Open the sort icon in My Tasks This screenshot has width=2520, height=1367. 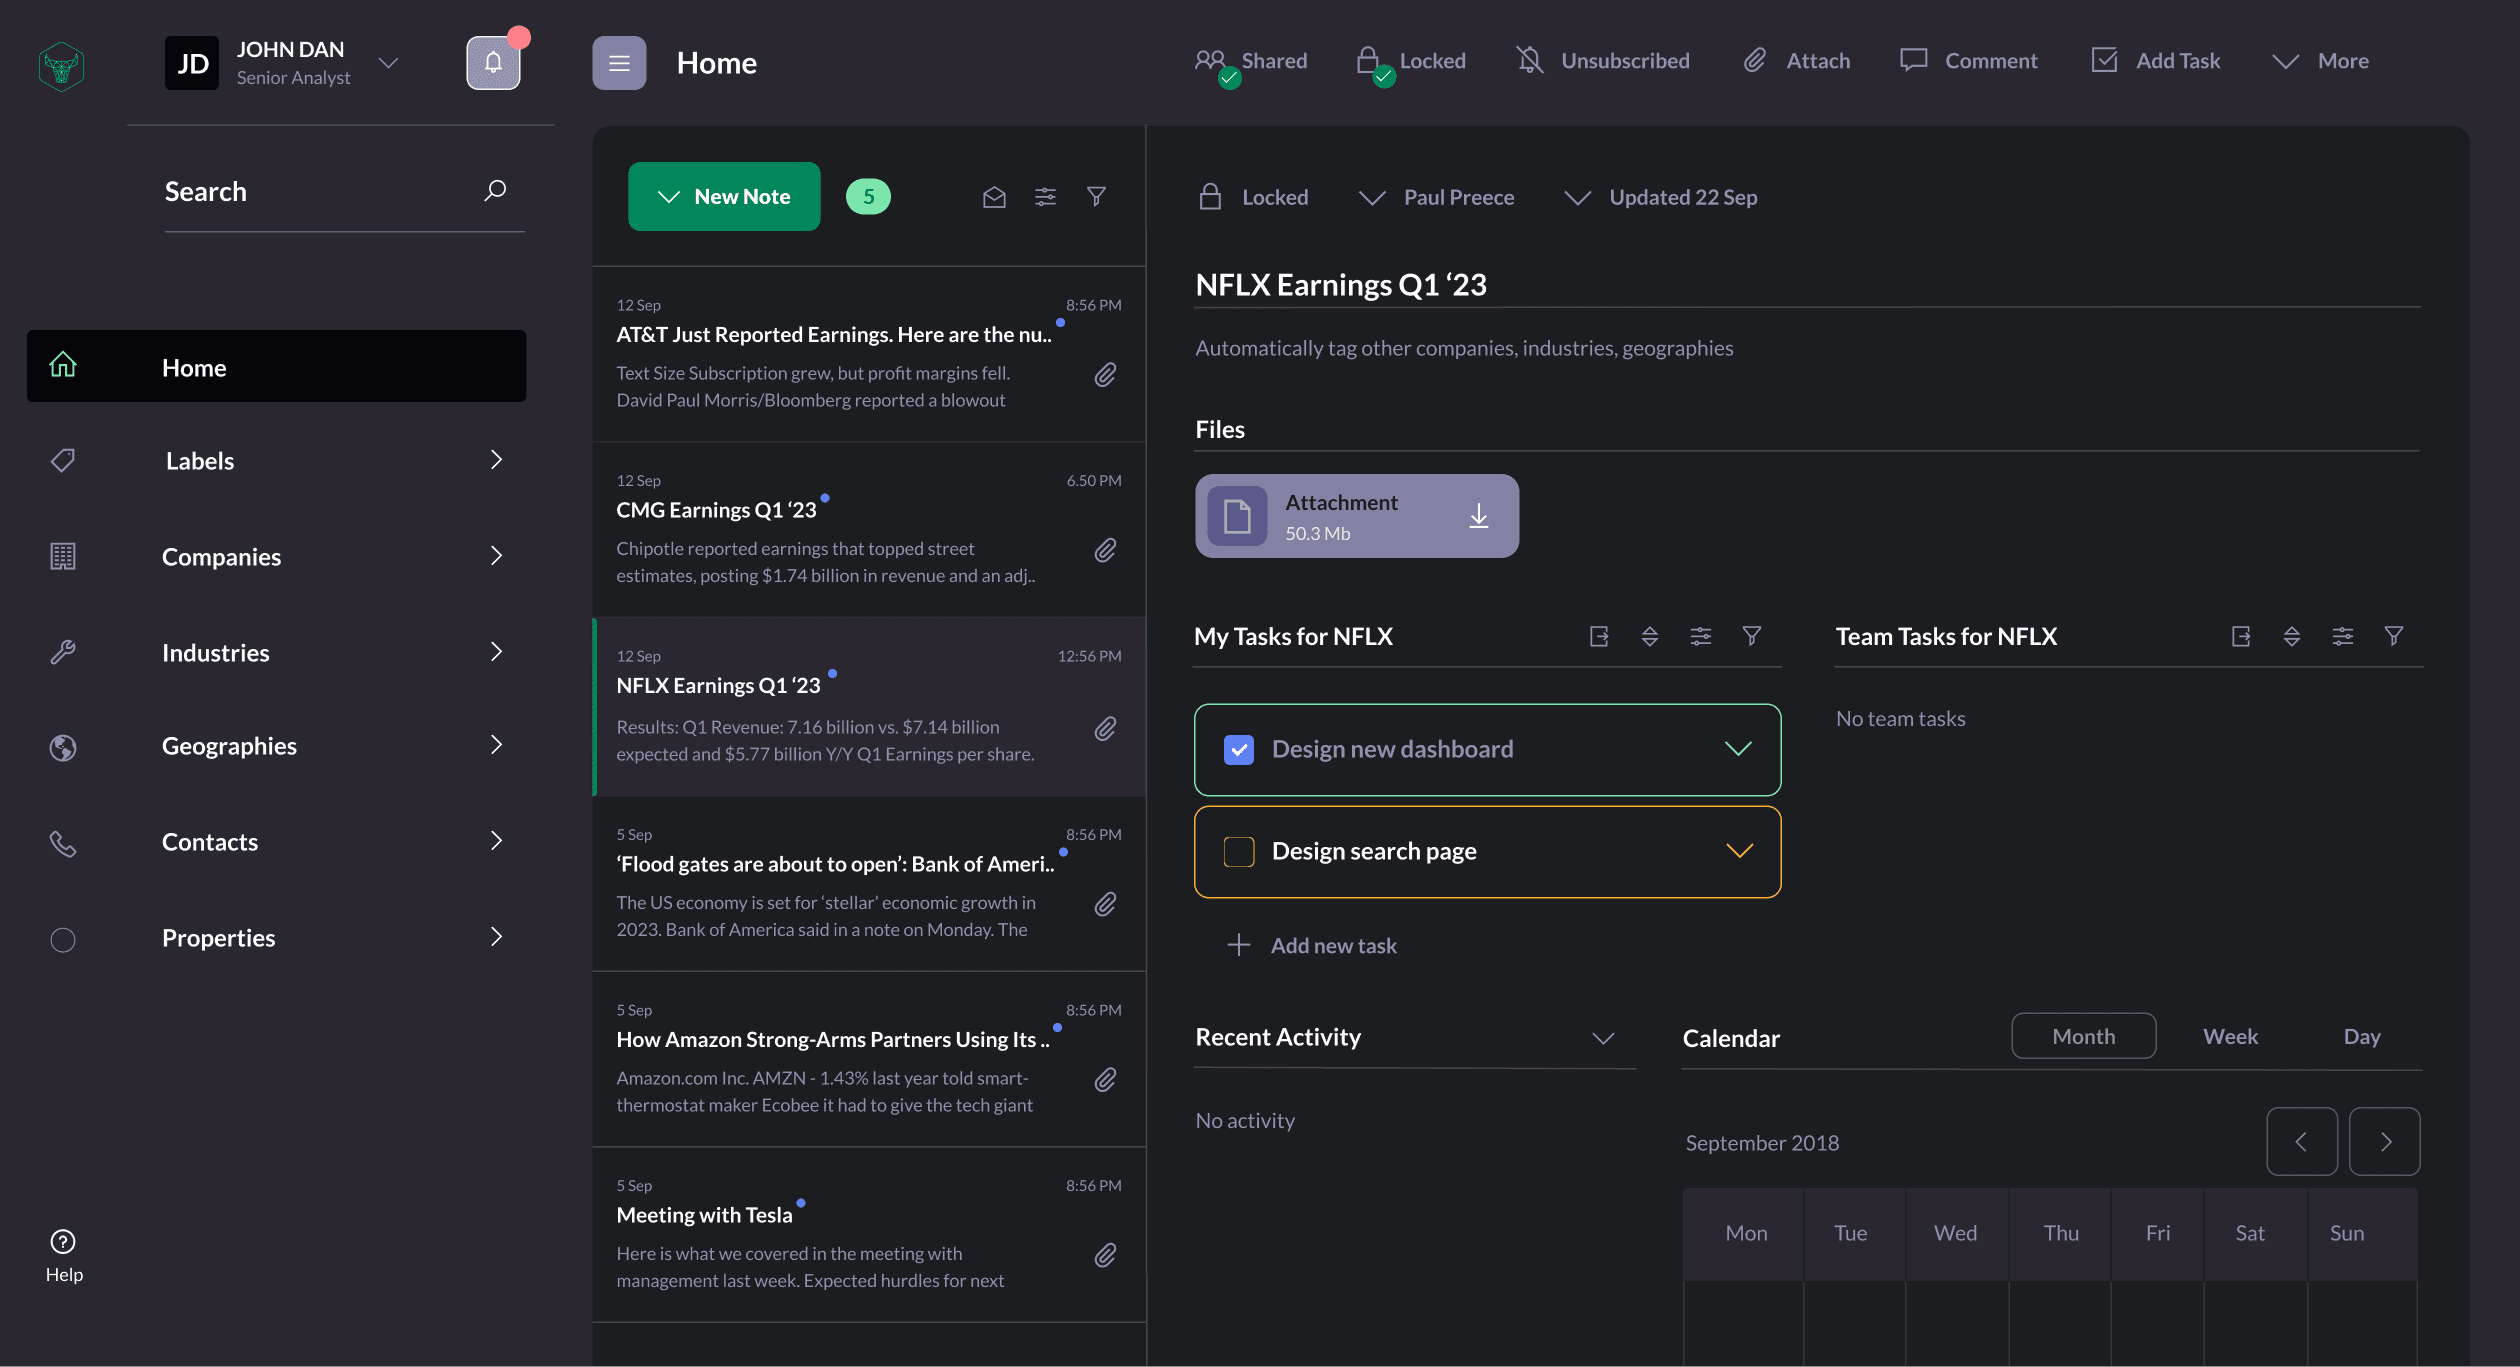(1650, 636)
